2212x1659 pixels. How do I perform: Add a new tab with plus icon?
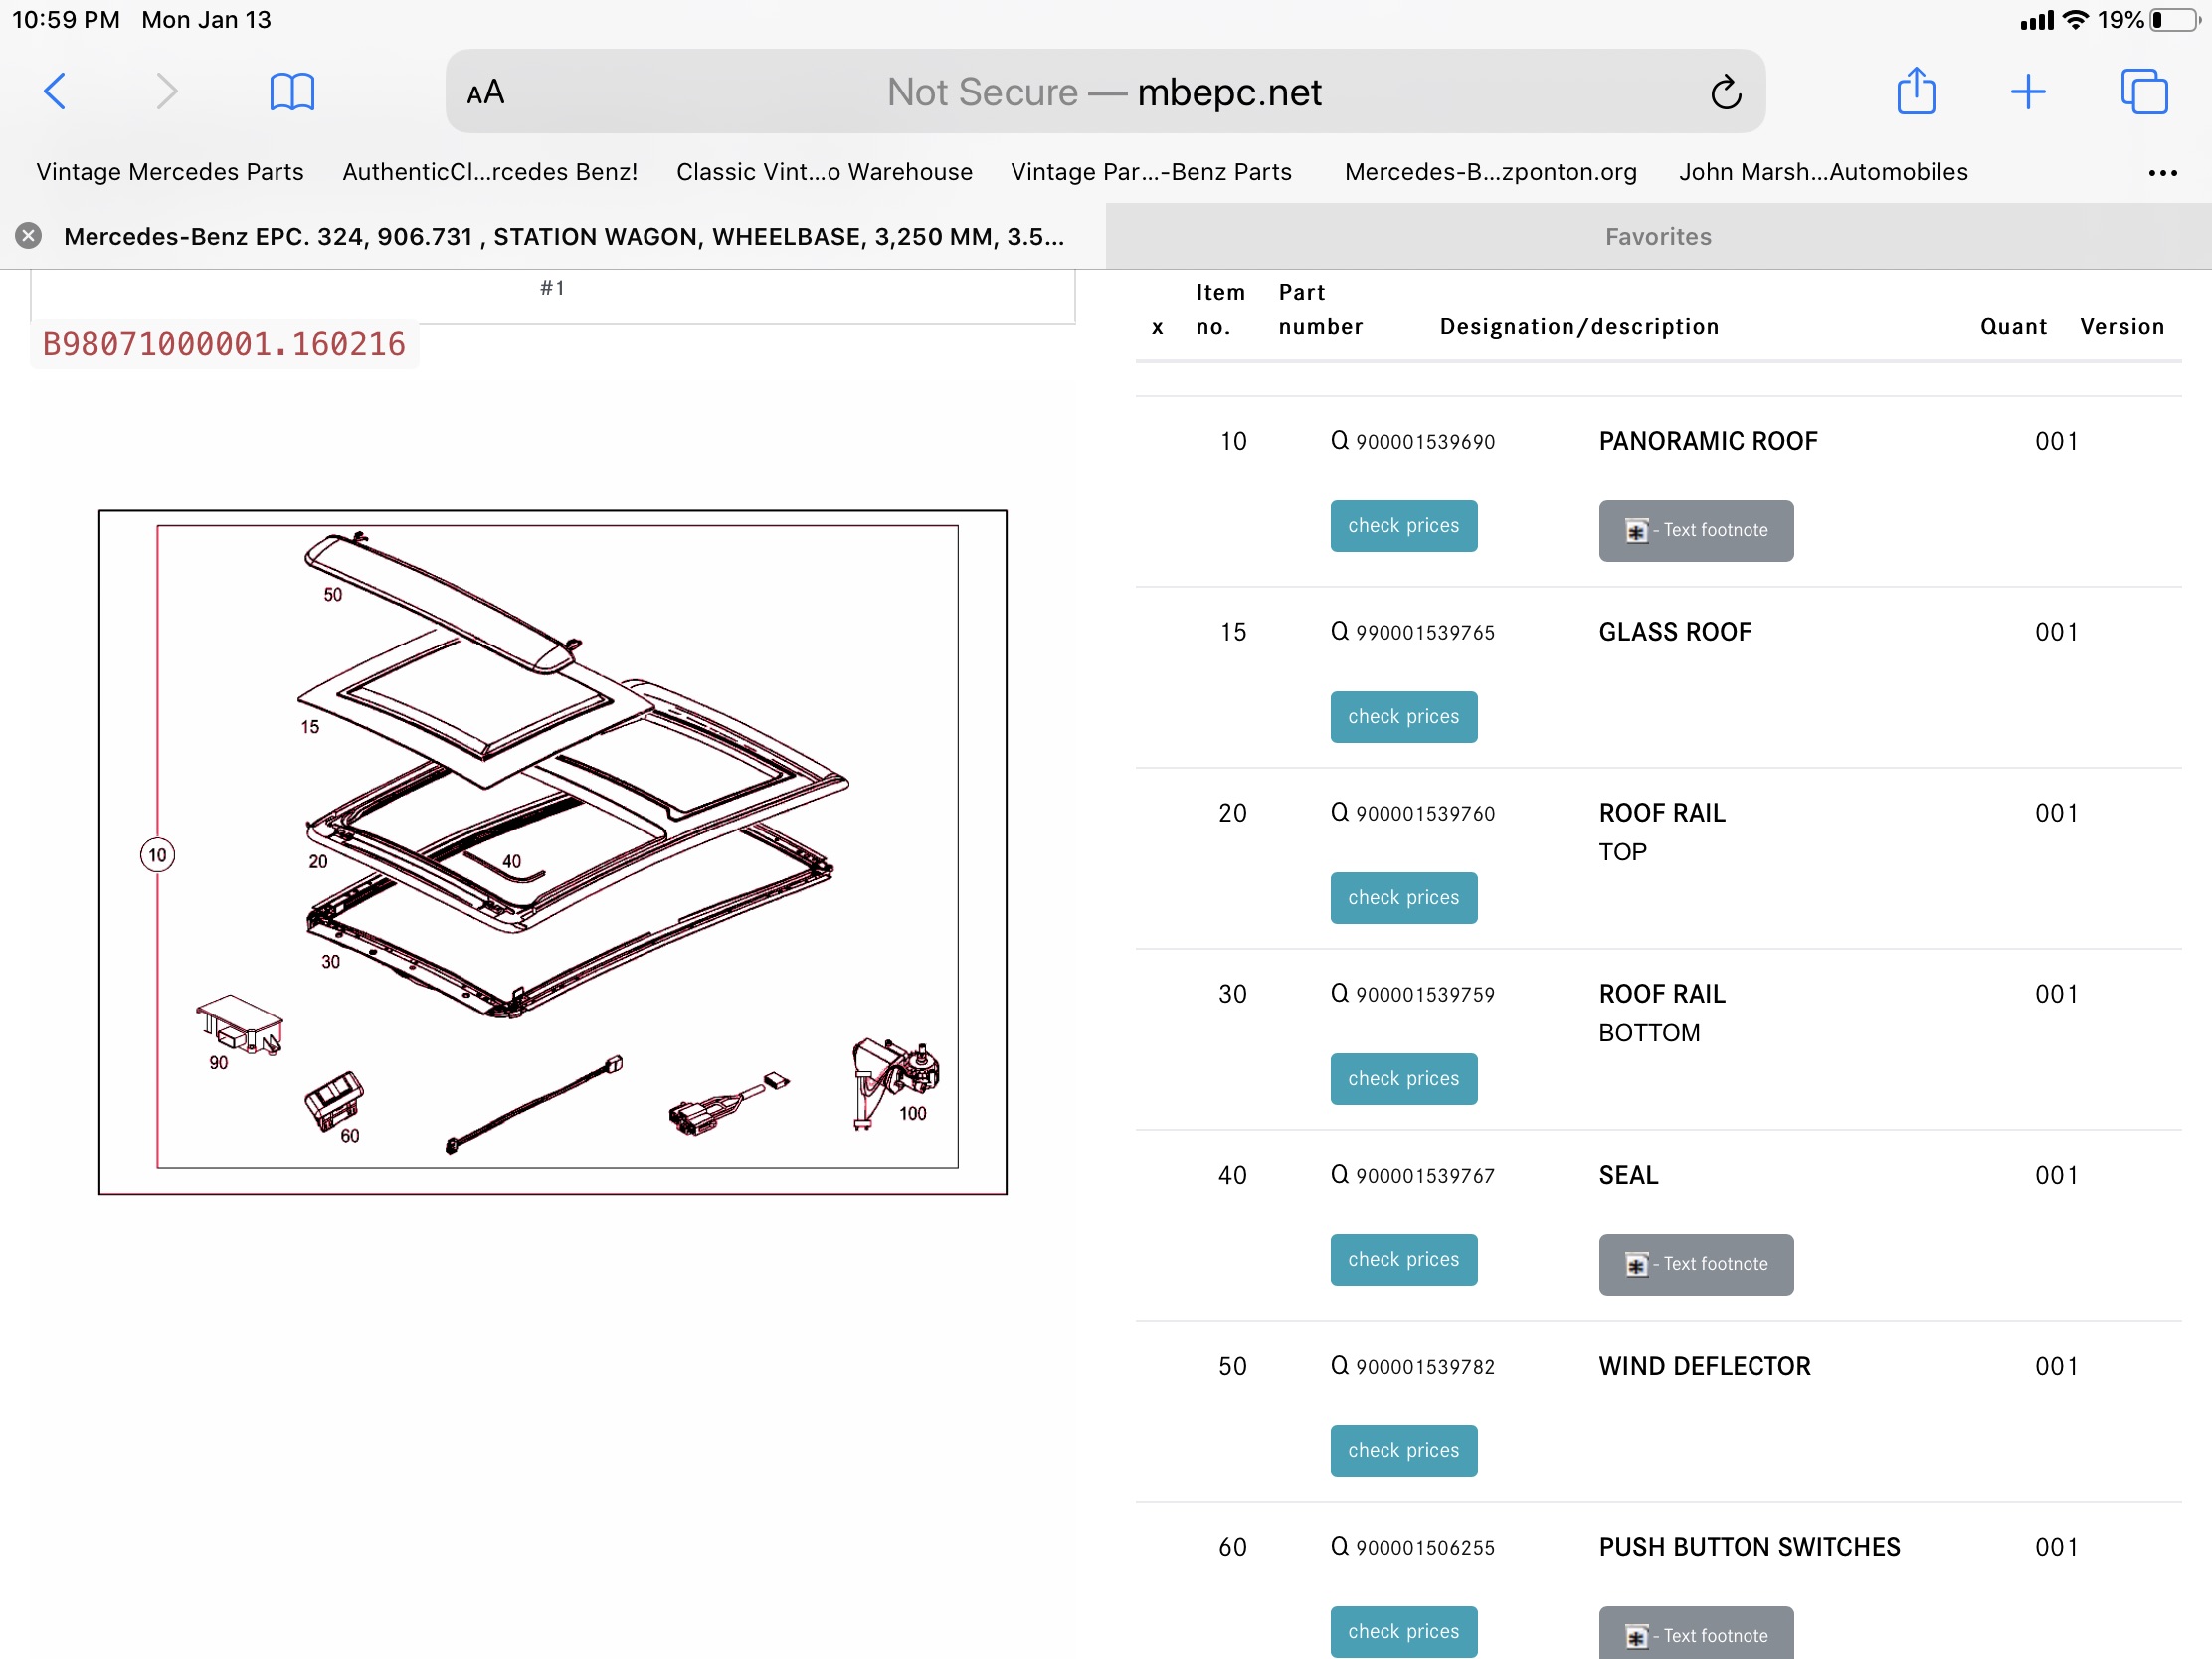[2028, 92]
